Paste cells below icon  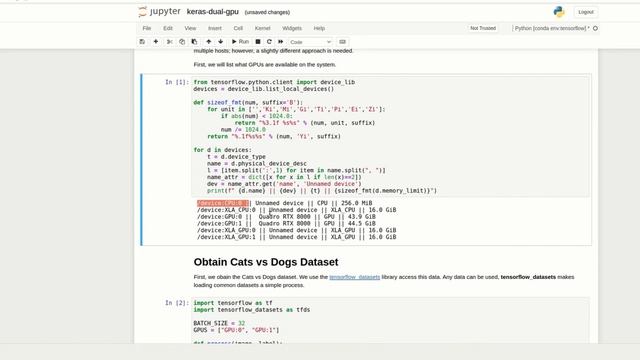tap(194, 42)
